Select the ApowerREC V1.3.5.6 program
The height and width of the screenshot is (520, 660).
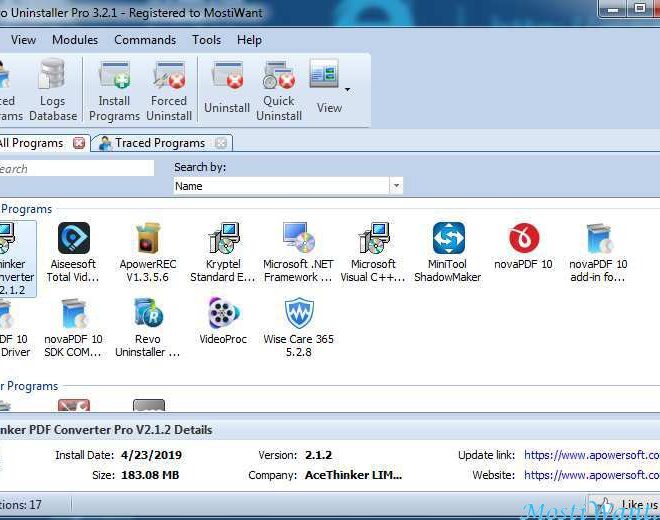click(148, 252)
